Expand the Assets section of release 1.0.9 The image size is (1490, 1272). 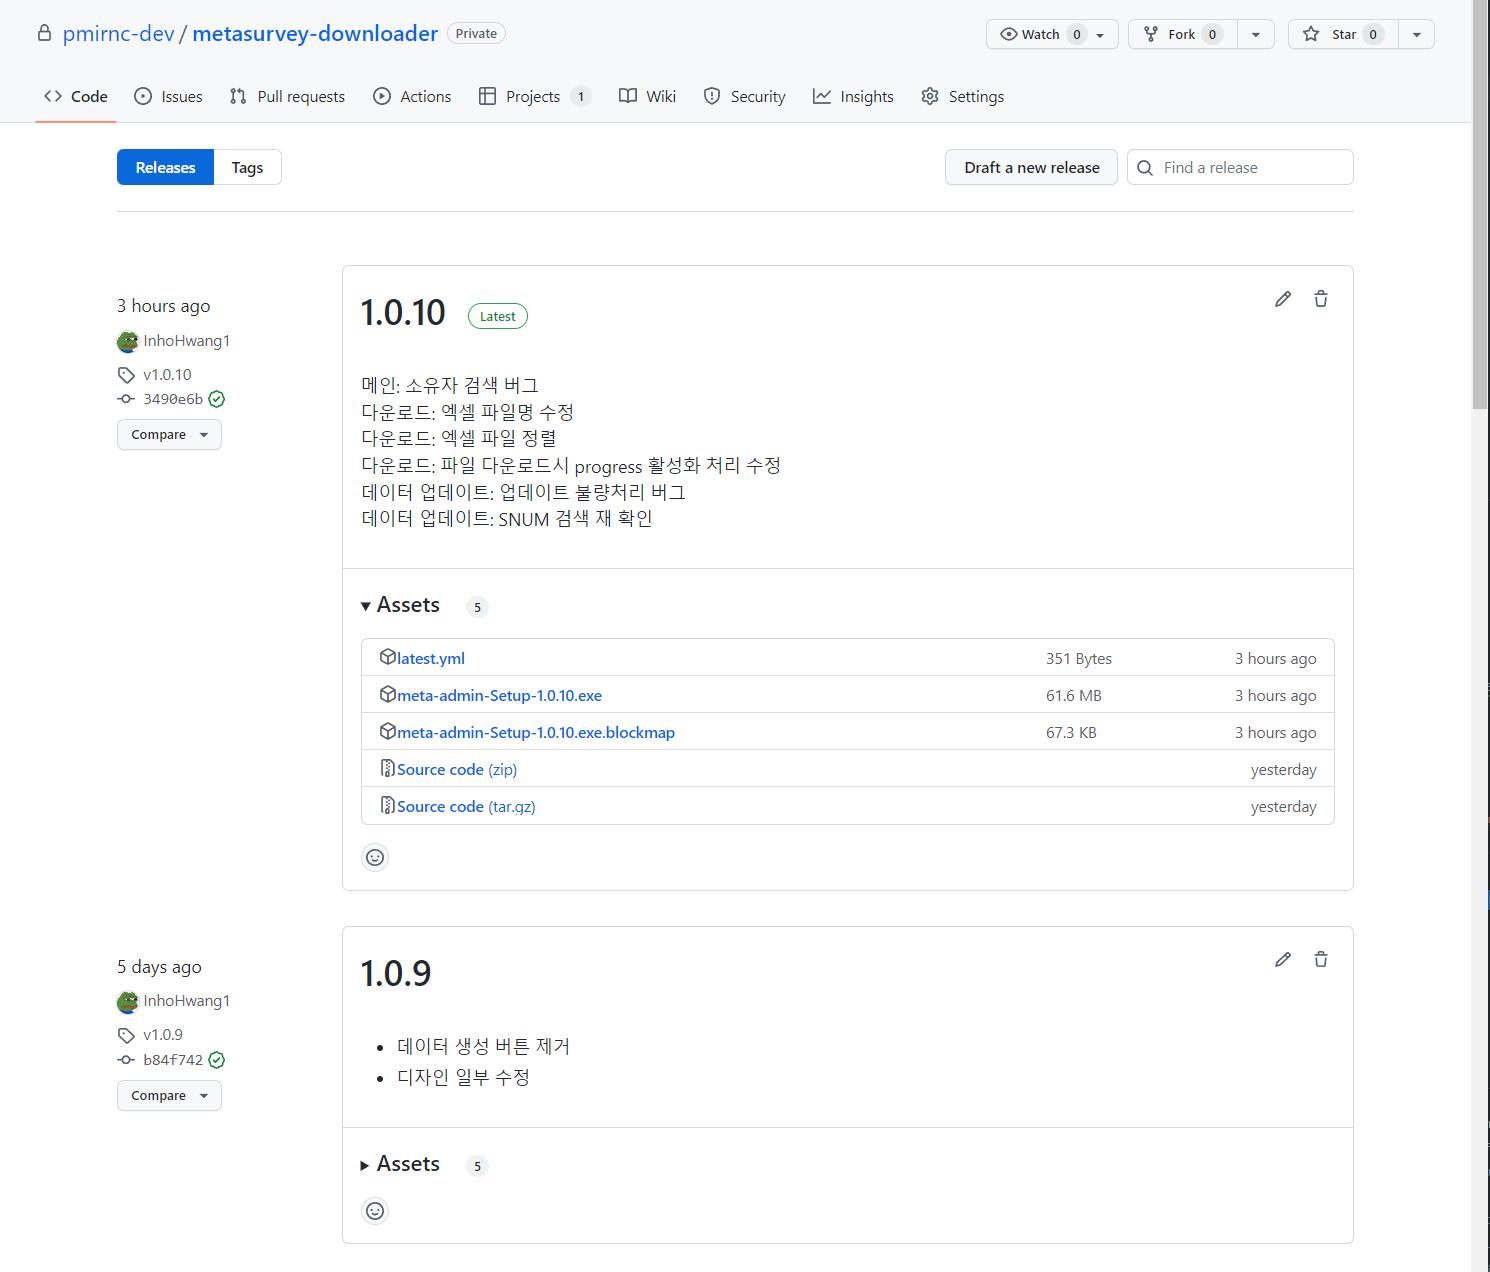[x=400, y=1164]
